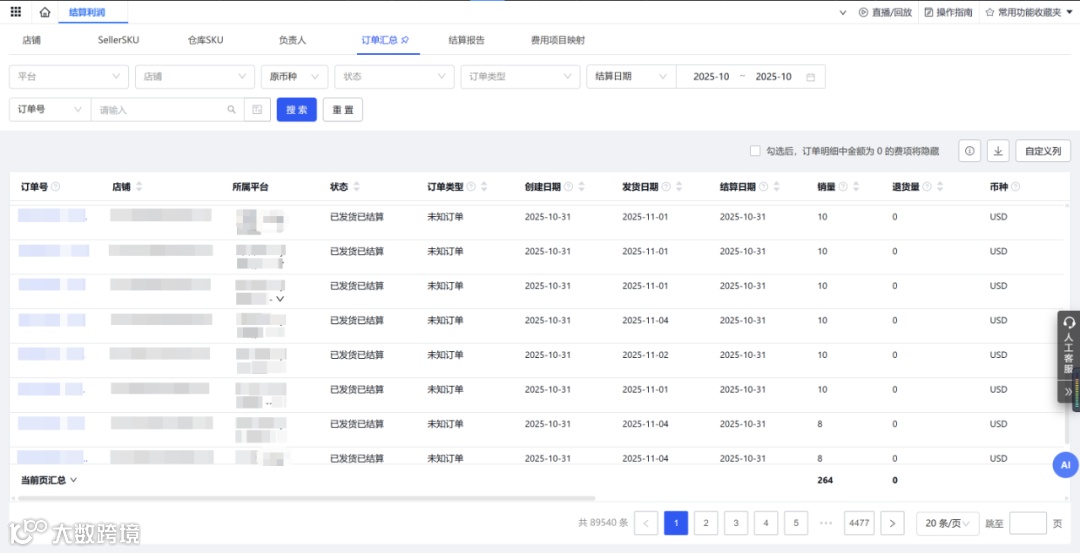This screenshot has width=1080, height=553.
Task: Sort by 销量 column arrows
Action: click(x=855, y=187)
